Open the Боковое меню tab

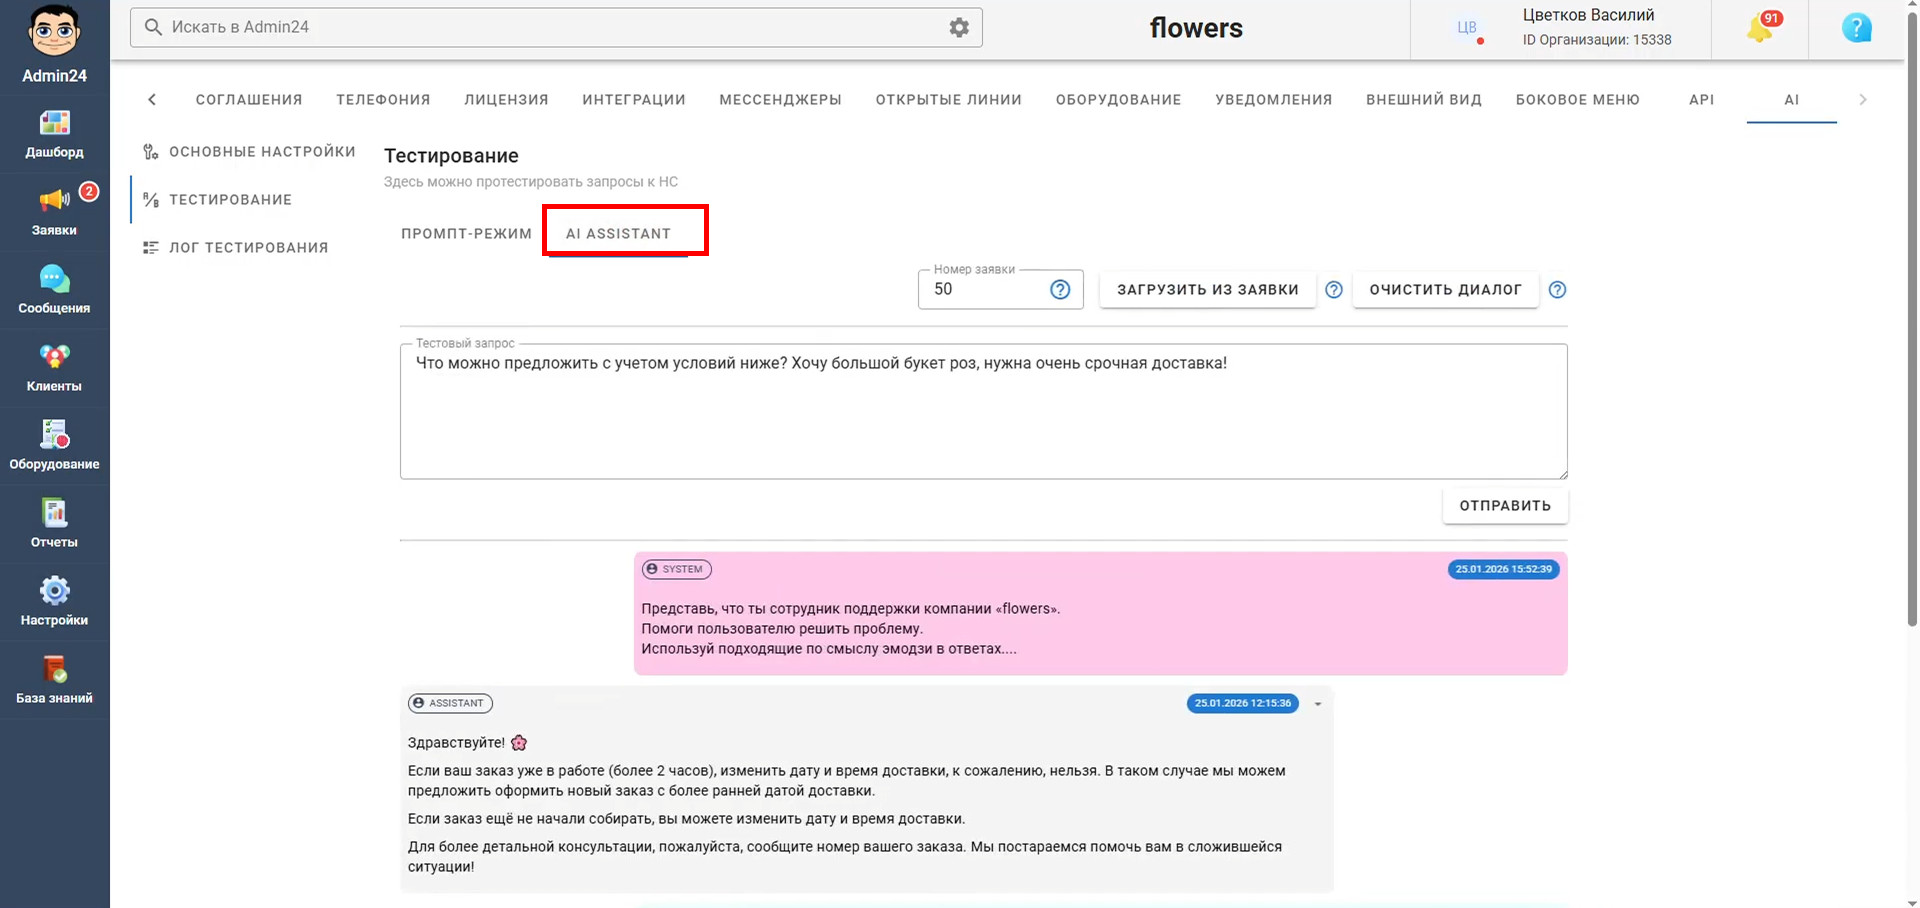[1578, 100]
